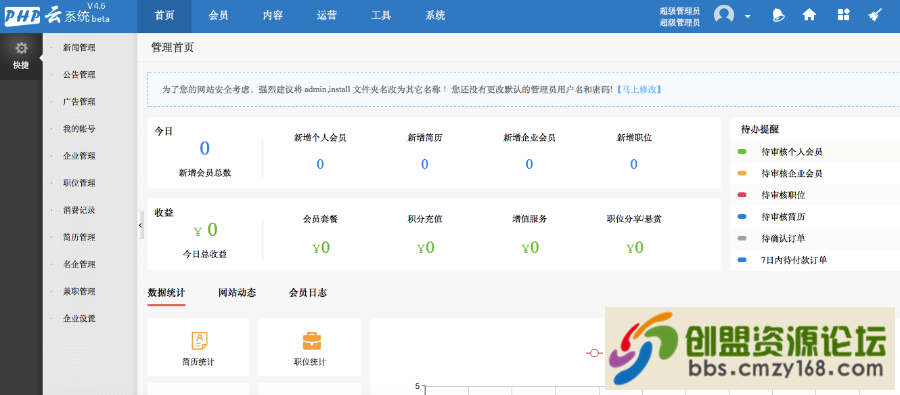Image resolution: width=900 pixels, height=395 pixels.
Task: Open 新闻管理 in the sidebar
Action: (x=79, y=48)
